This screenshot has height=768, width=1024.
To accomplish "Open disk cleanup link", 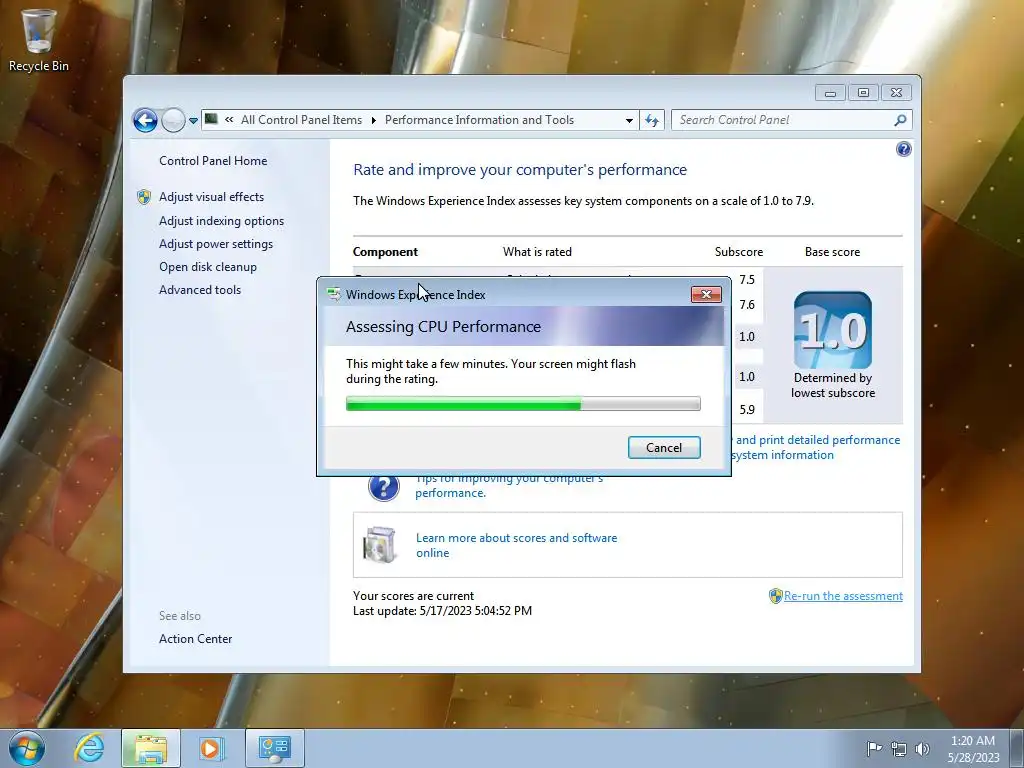I will 208,266.
